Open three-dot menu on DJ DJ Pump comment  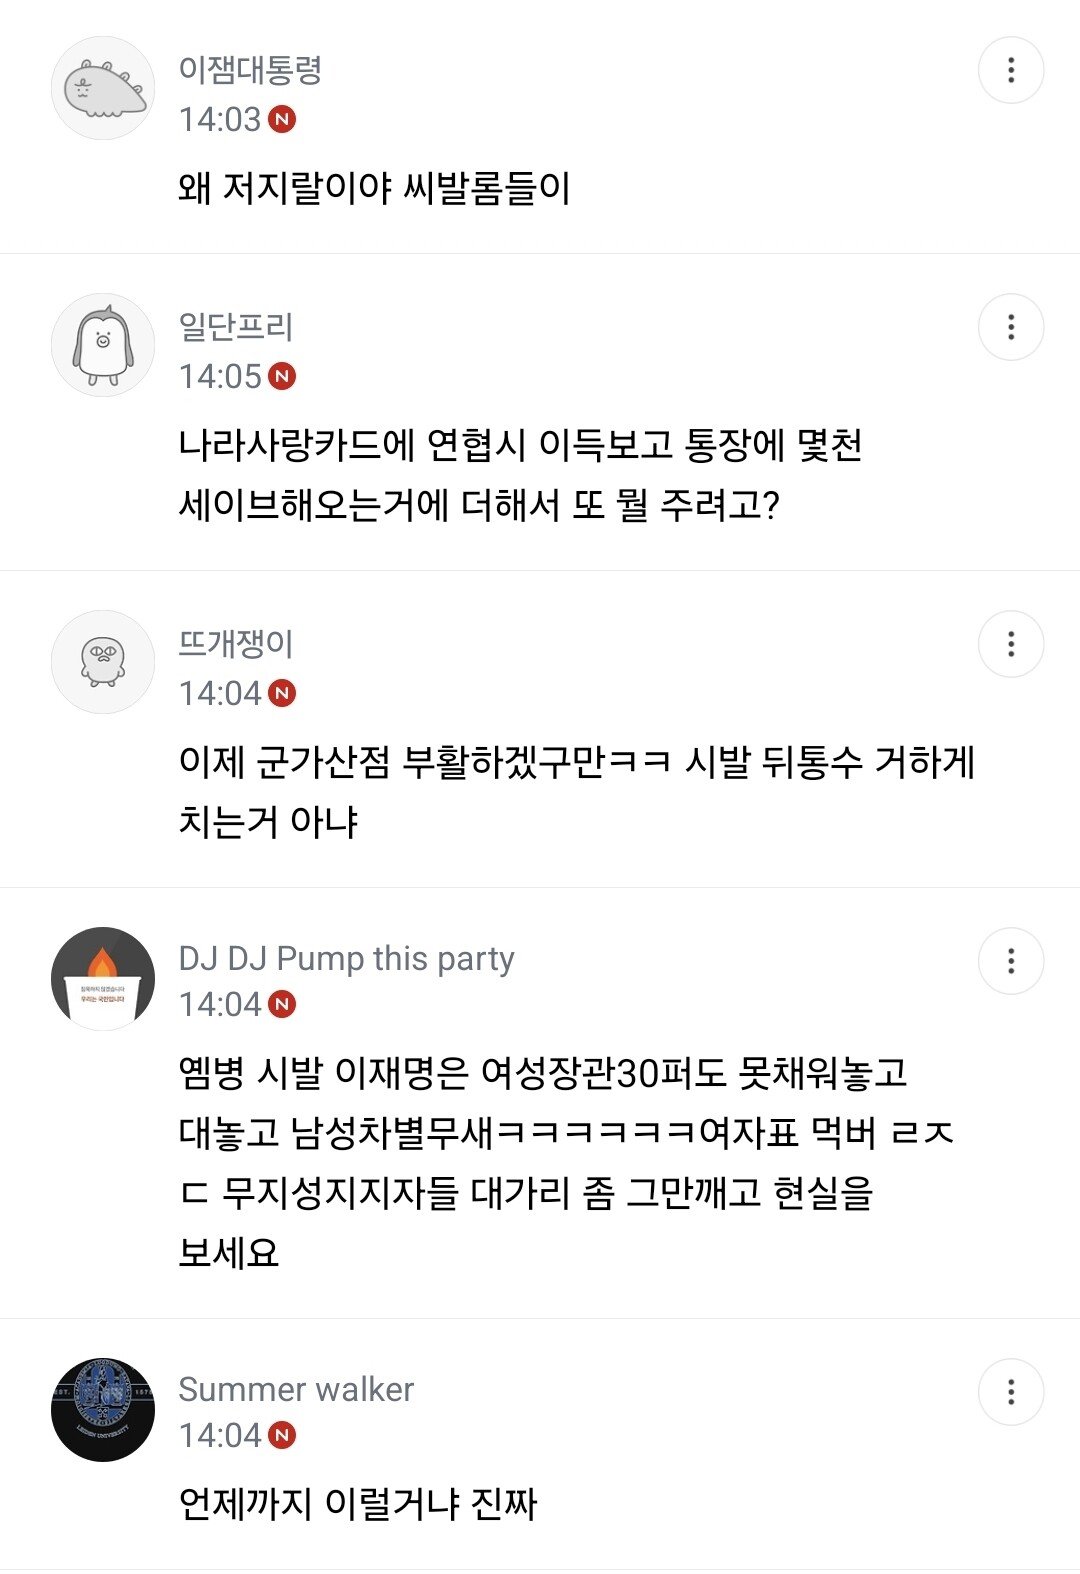pyautogui.click(x=1010, y=961)
